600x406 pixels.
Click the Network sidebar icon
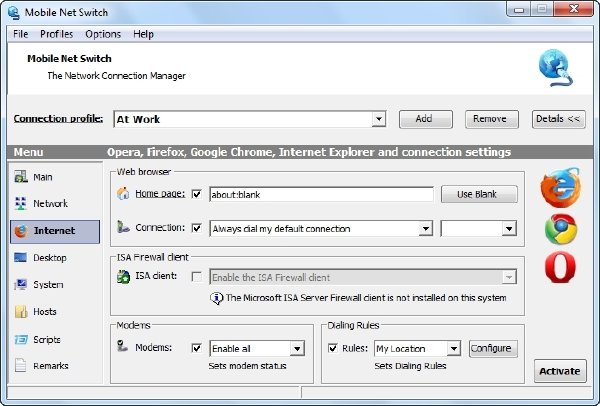[21, 204]
